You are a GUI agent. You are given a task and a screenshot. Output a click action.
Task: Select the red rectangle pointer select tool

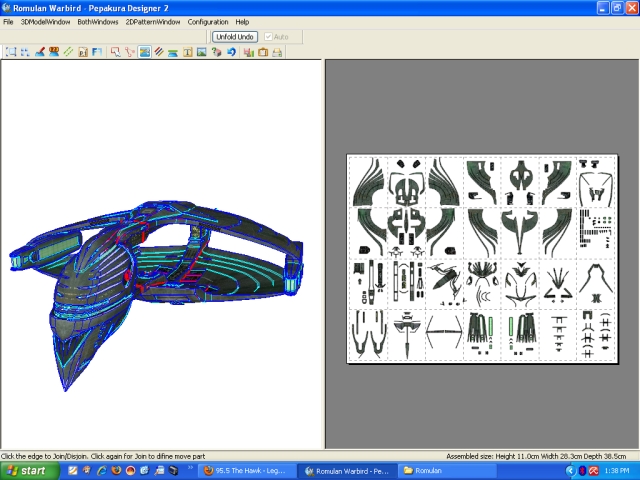click(x=116, y=52)
